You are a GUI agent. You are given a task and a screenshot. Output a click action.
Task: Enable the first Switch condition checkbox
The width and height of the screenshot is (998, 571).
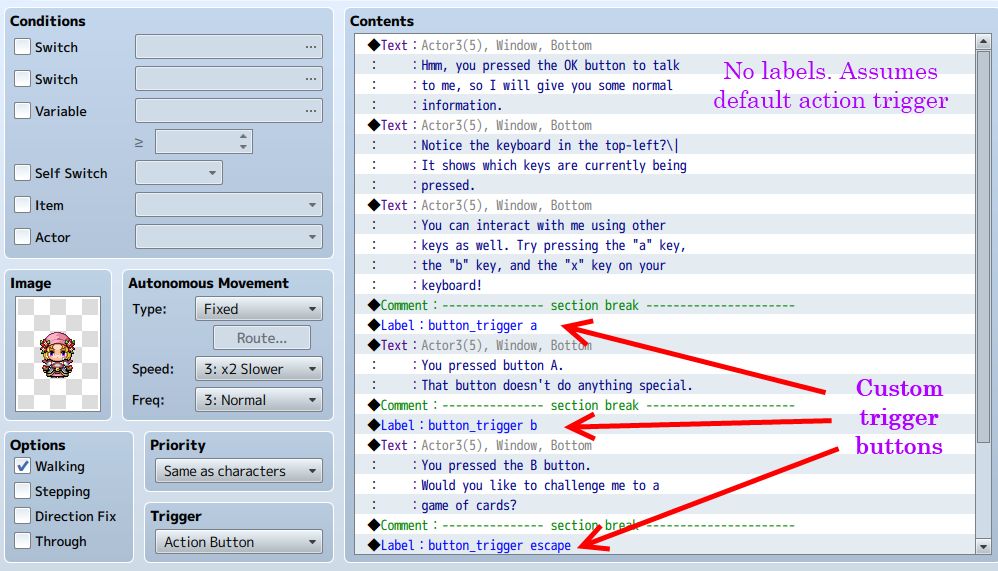pos(22,46)
